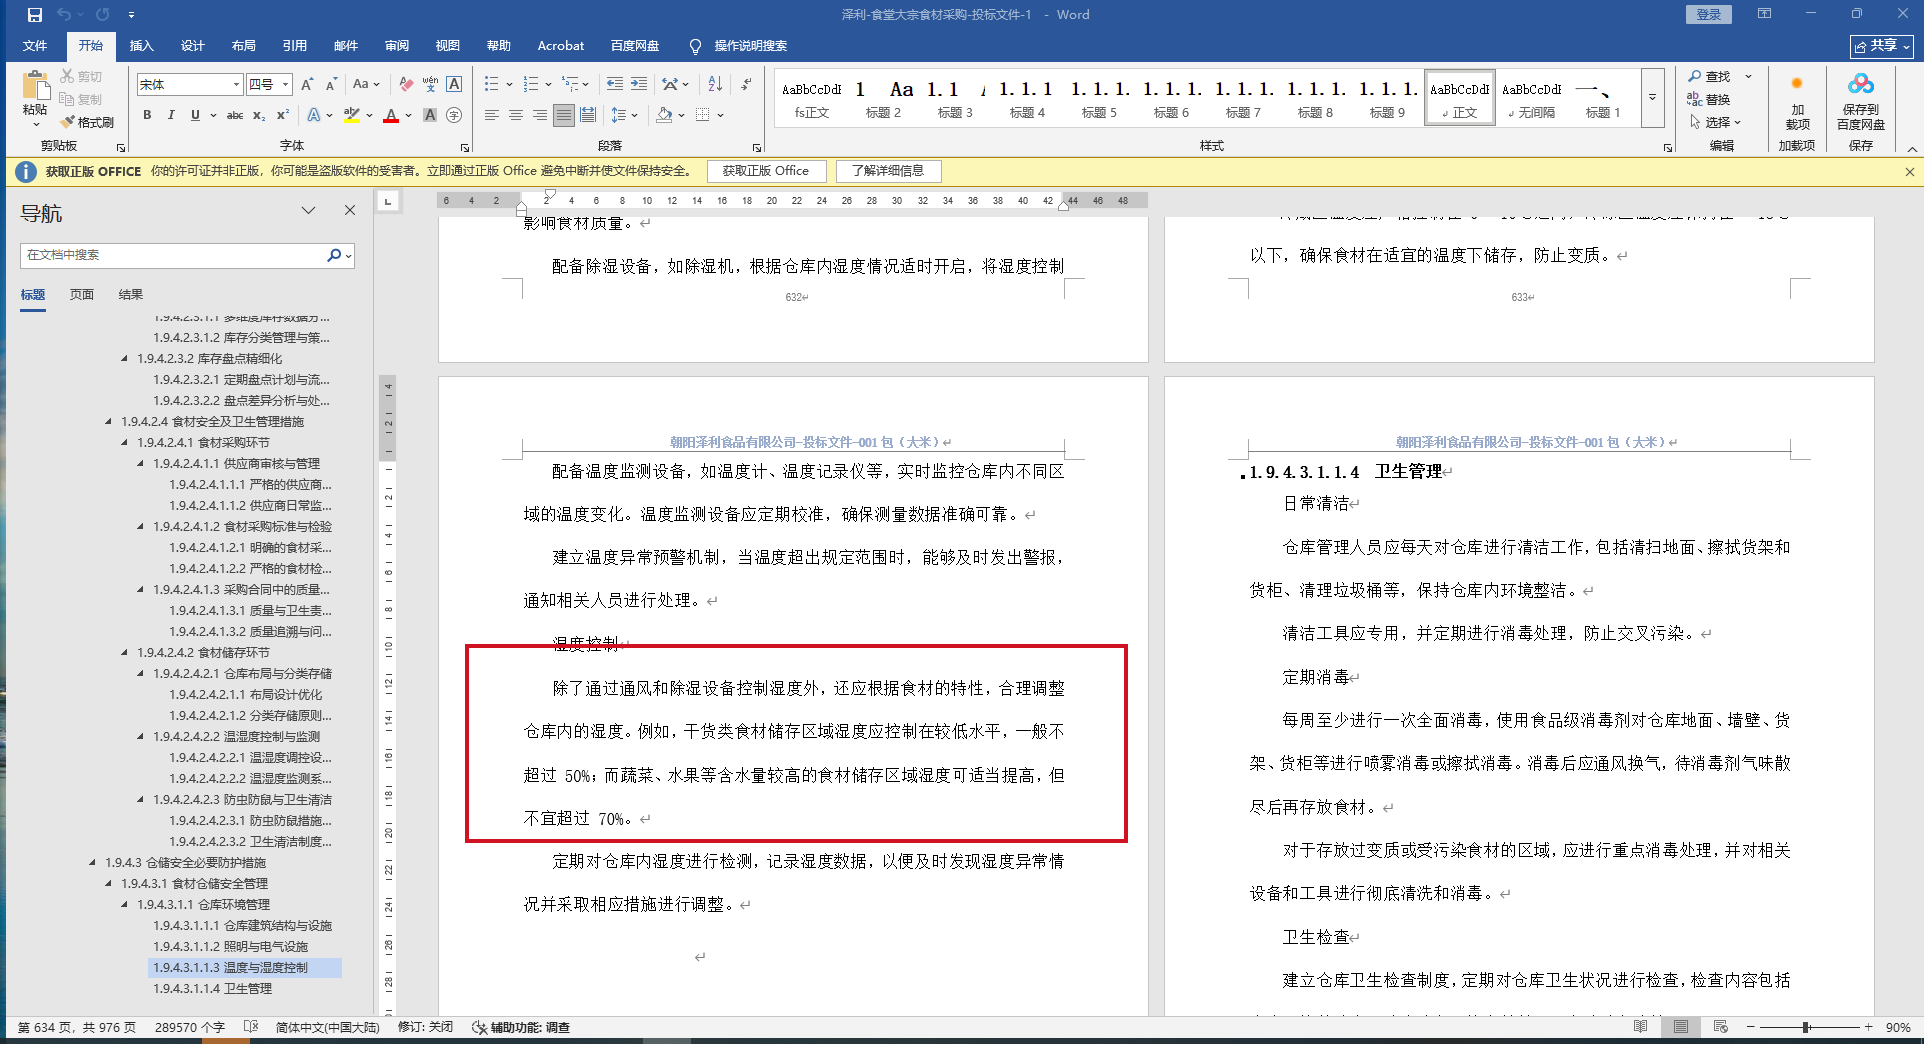Clear all formatting with the eraser icon
This screenshot has width=1924, height=1044.
406,85
